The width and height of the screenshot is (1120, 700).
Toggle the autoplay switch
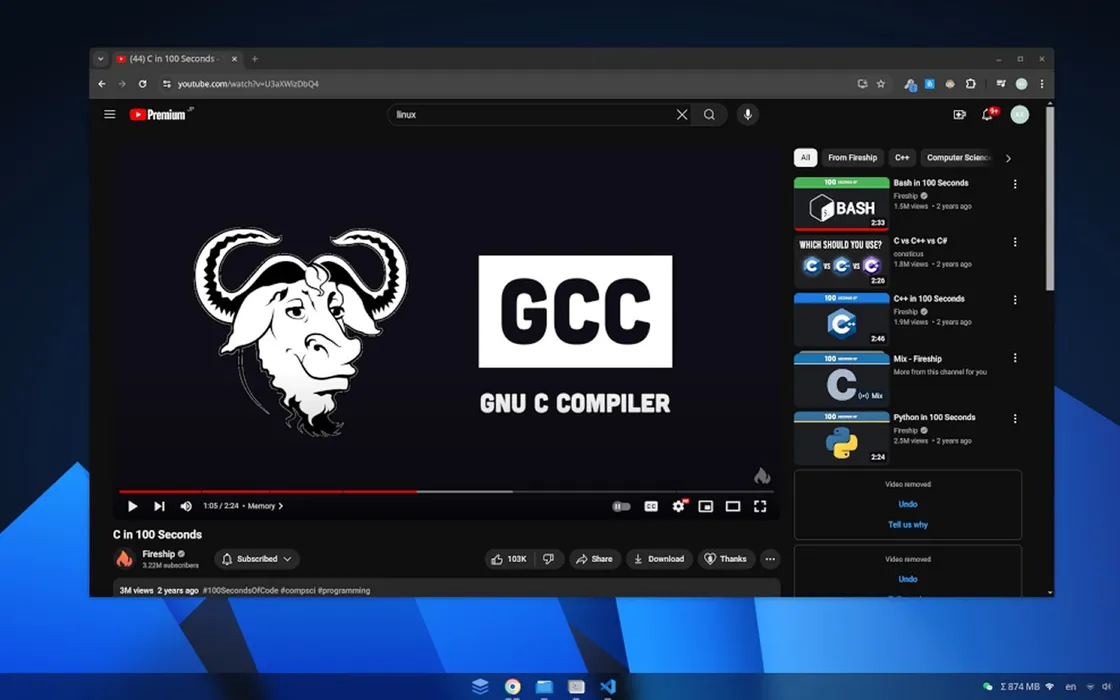[621, 506]
